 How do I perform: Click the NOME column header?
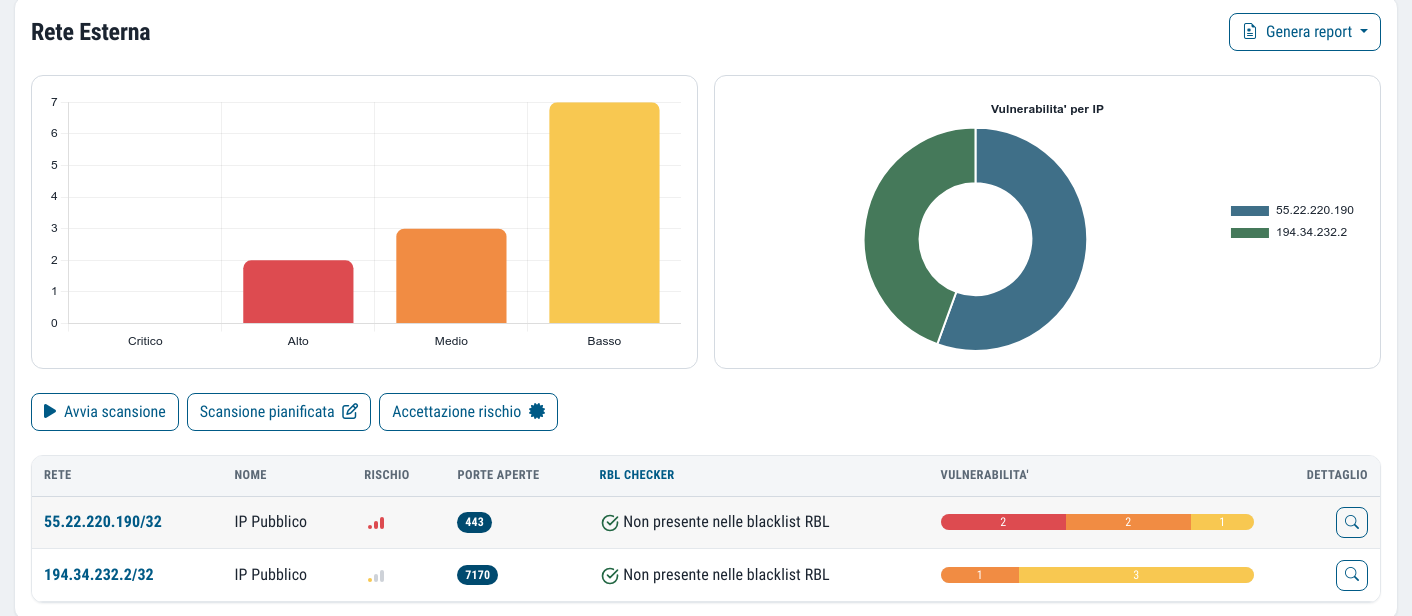point(250,475)
